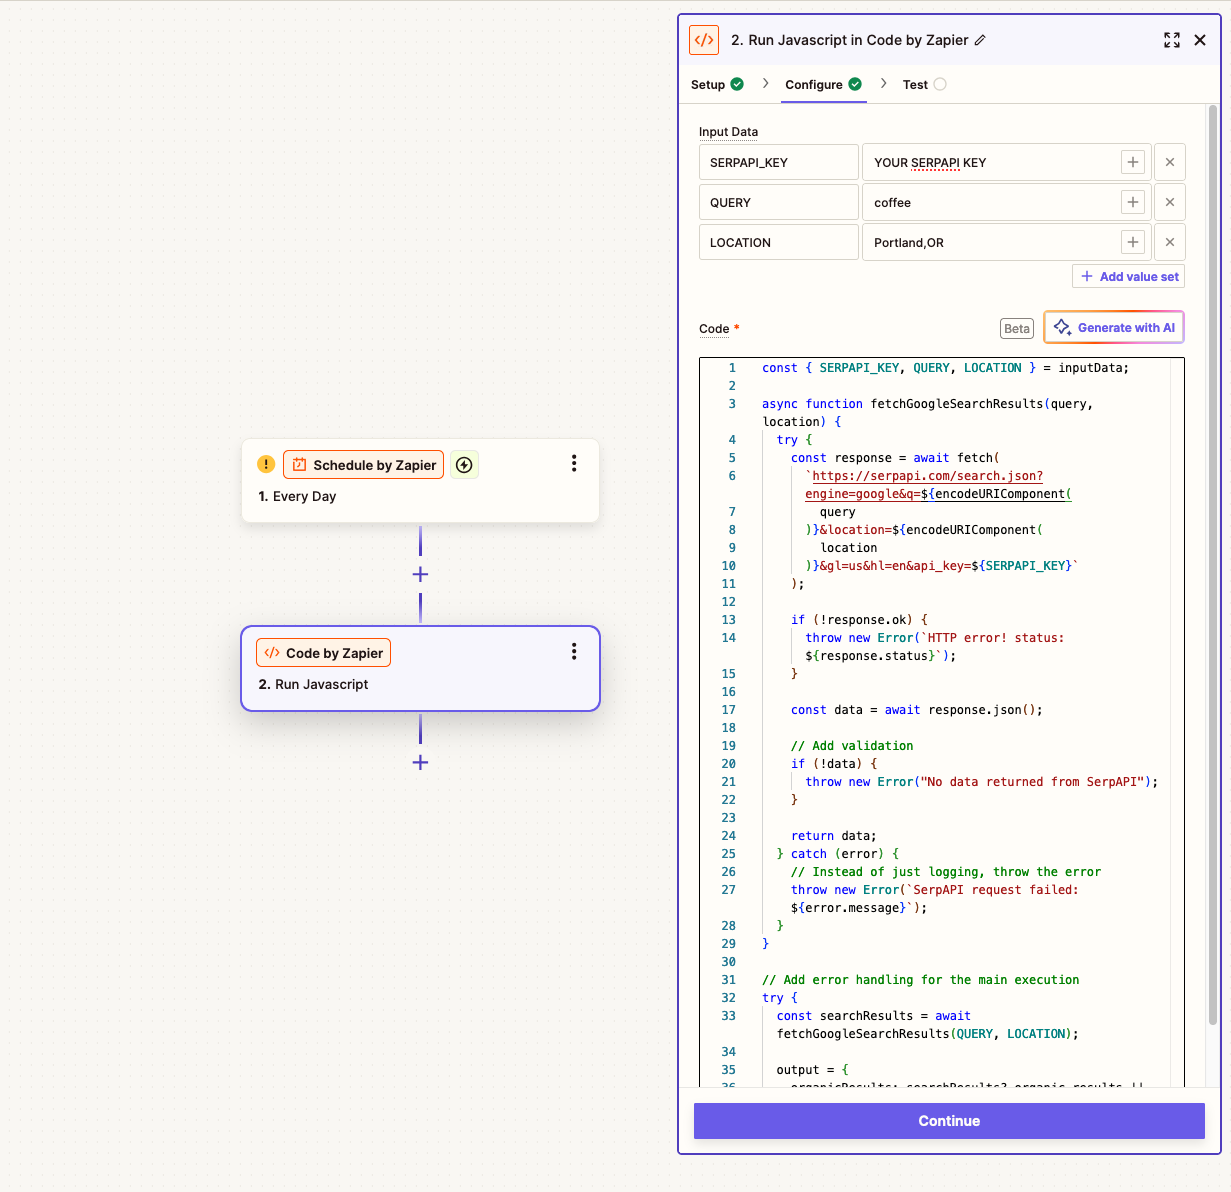This screenshot has width=1231, height=1192.
Task: Click the Beta badge
Action: click(x=1017, y=328)
